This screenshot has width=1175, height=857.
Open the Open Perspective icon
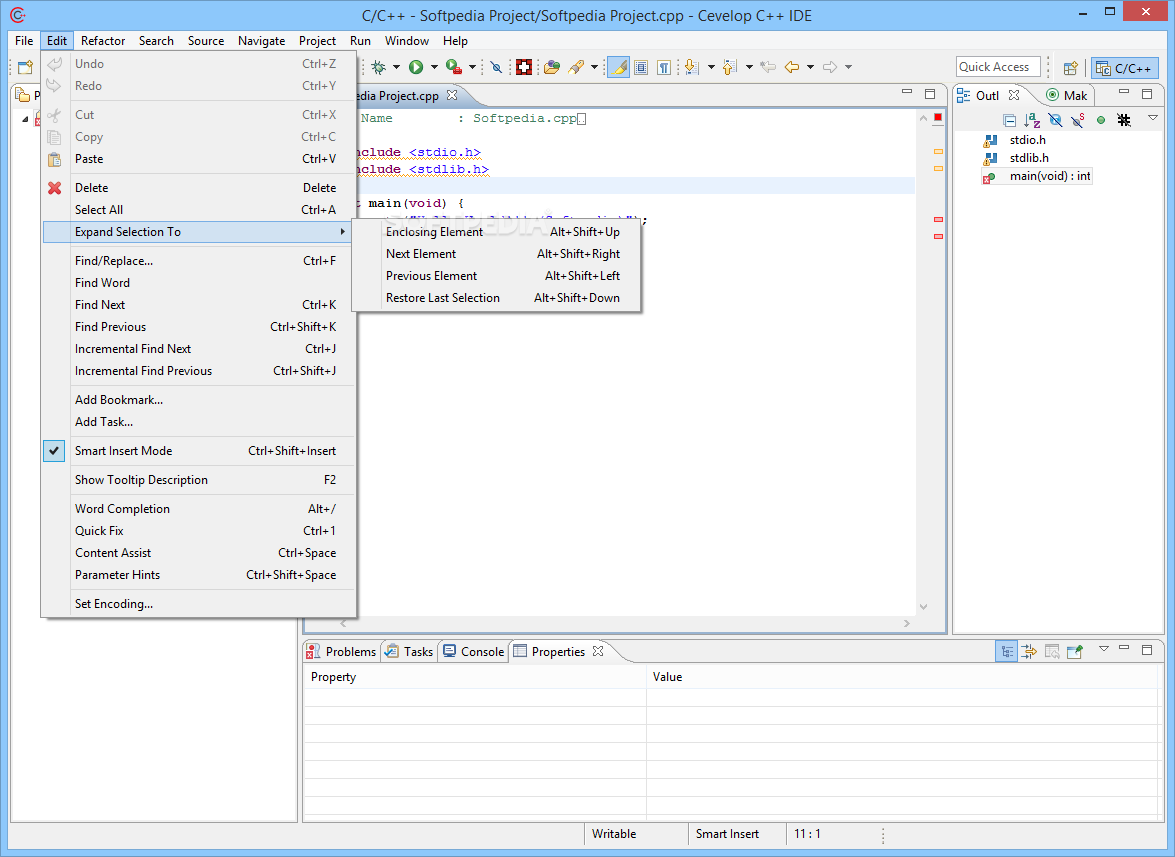[1071, 68]
